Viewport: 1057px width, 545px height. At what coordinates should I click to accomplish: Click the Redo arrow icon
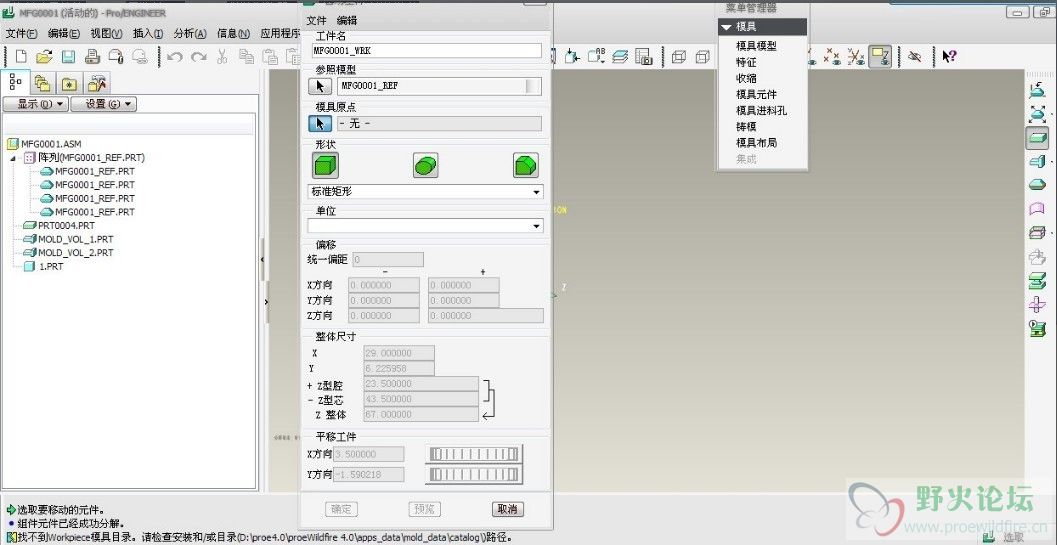coord(198,57)
